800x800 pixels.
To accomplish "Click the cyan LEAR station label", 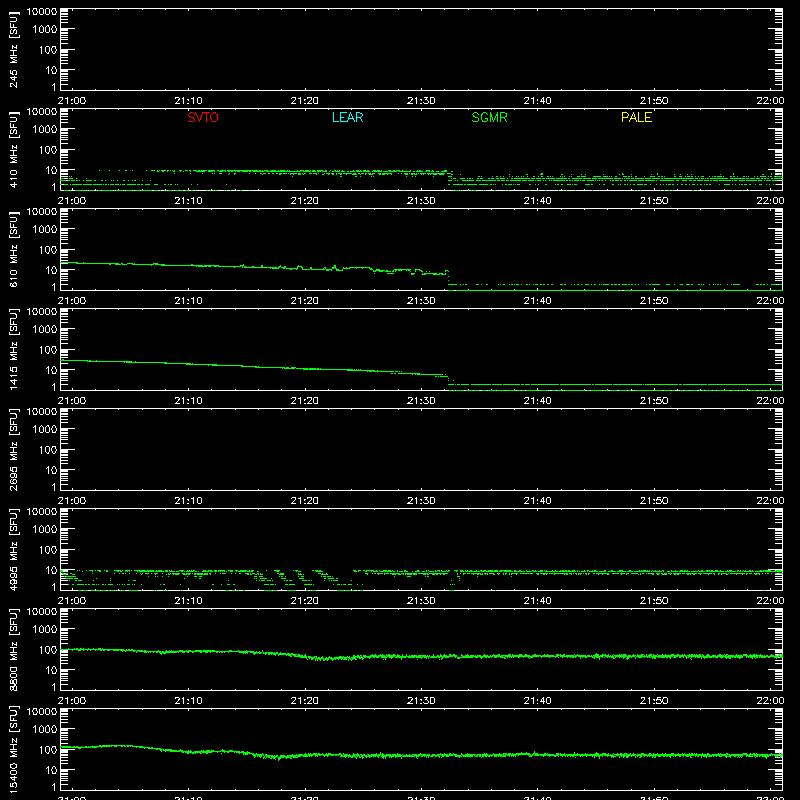I will tap(347, 117).
